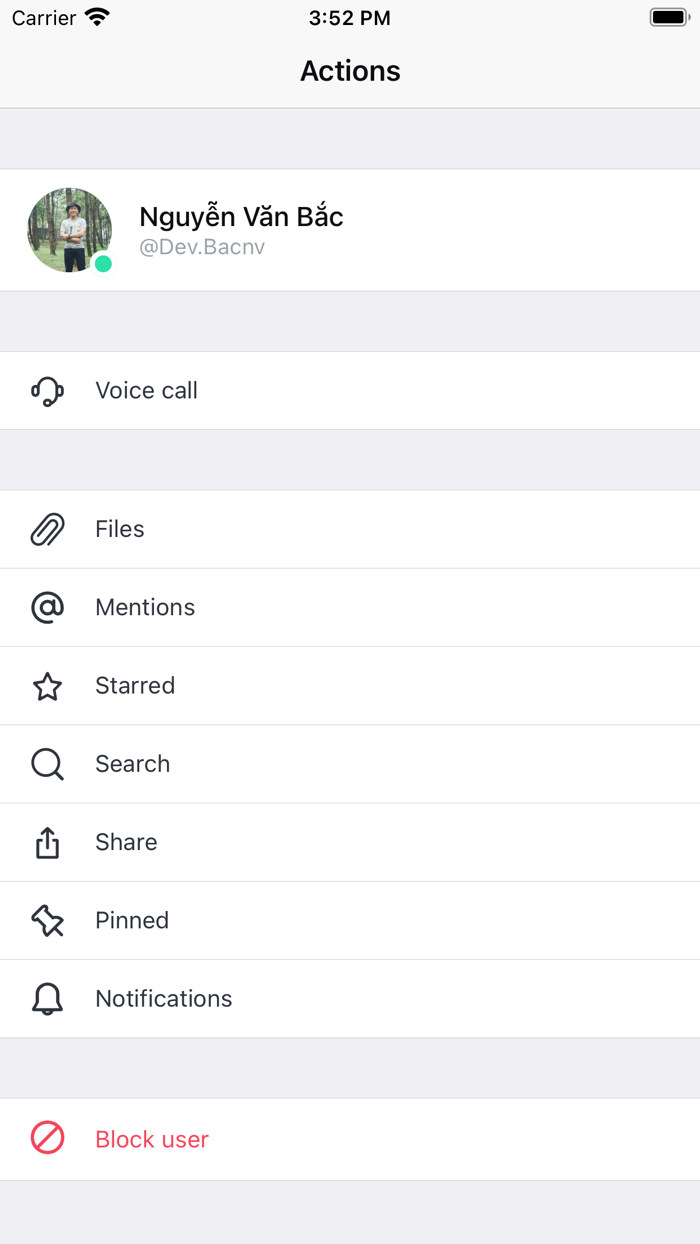The height and width of the screenshot is (1244, 700).
Task: Tap the Share text label
Action: tap(126, 842)
